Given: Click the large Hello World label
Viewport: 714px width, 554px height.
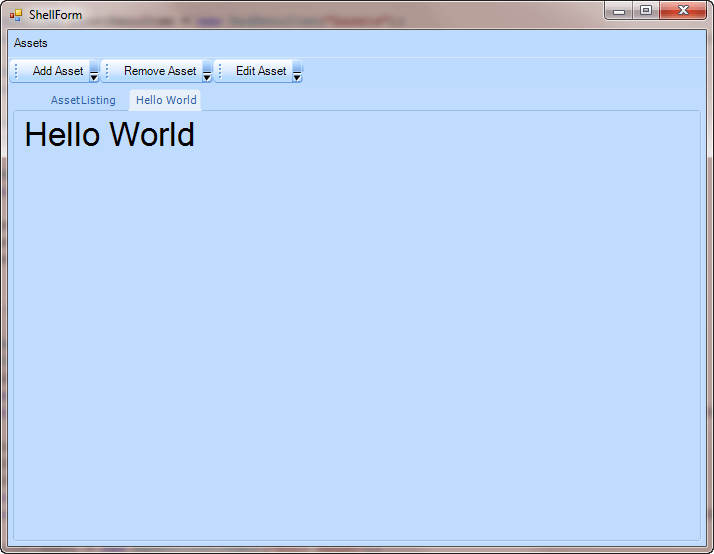Looking at the screenshot, I should 109,135.
